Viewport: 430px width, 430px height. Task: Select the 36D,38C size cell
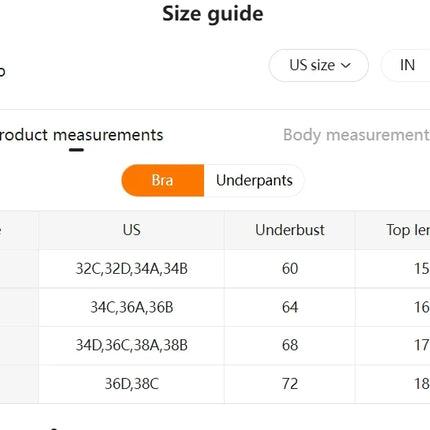pos(132,384)
